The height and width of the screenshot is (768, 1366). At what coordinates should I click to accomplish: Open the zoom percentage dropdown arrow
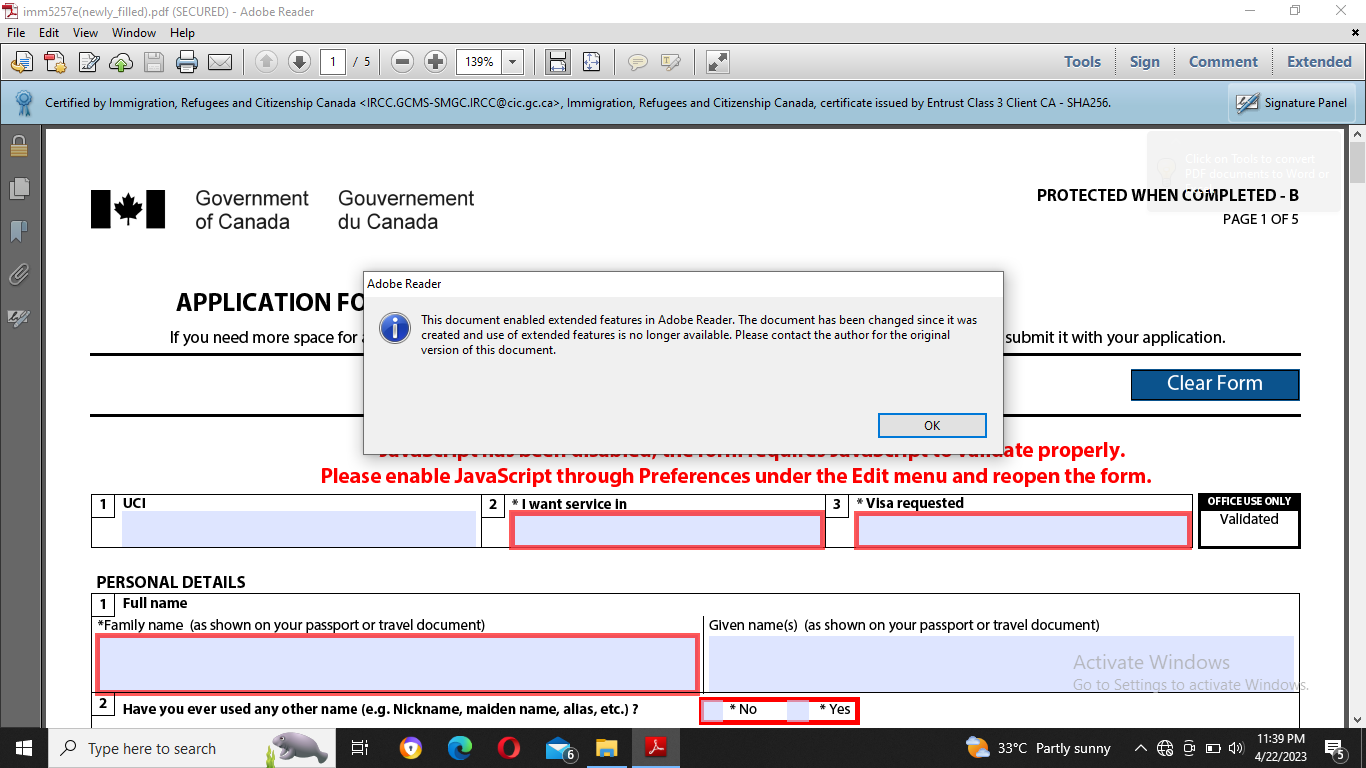click(x=513, y=62)
